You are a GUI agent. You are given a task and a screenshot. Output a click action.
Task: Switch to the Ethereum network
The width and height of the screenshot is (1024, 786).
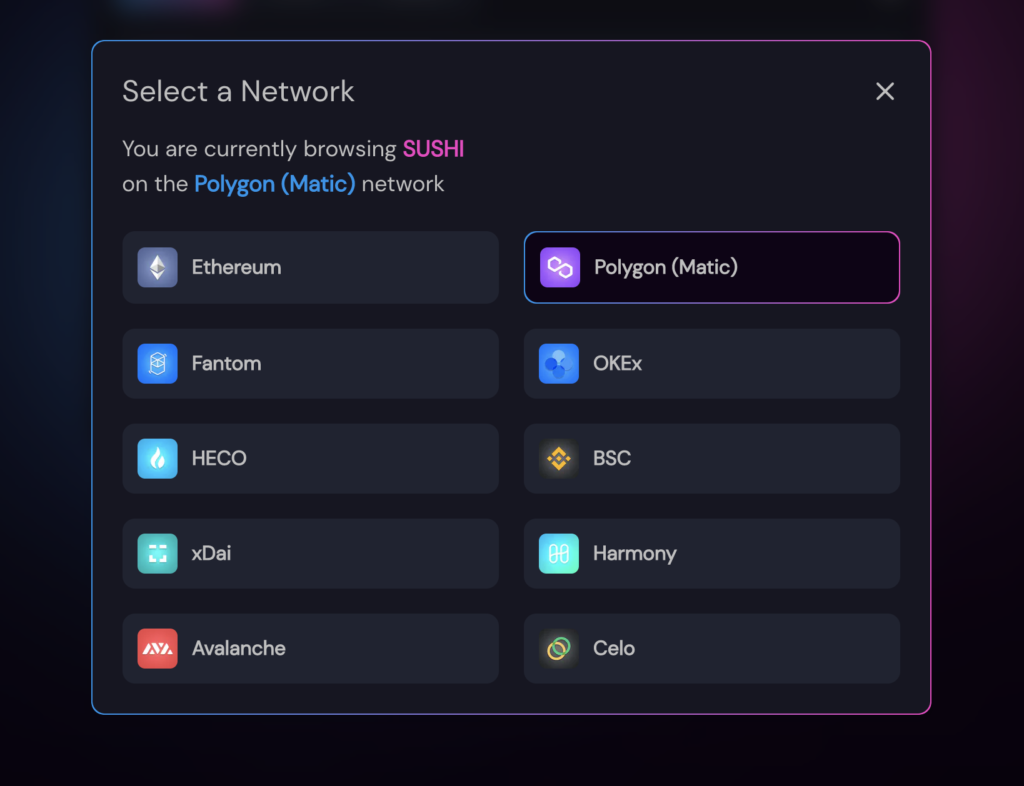click(x=310, y=267)
